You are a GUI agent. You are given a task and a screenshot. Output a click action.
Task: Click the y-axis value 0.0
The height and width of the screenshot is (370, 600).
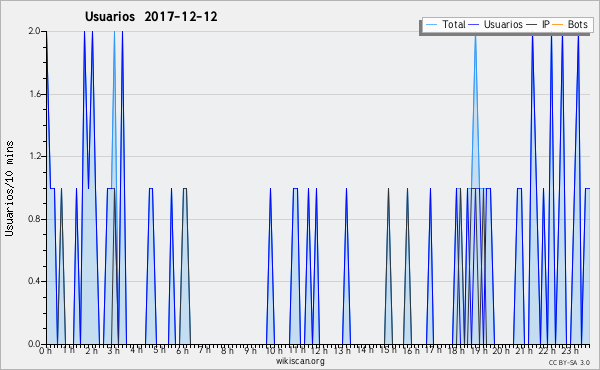pos(34,344)
